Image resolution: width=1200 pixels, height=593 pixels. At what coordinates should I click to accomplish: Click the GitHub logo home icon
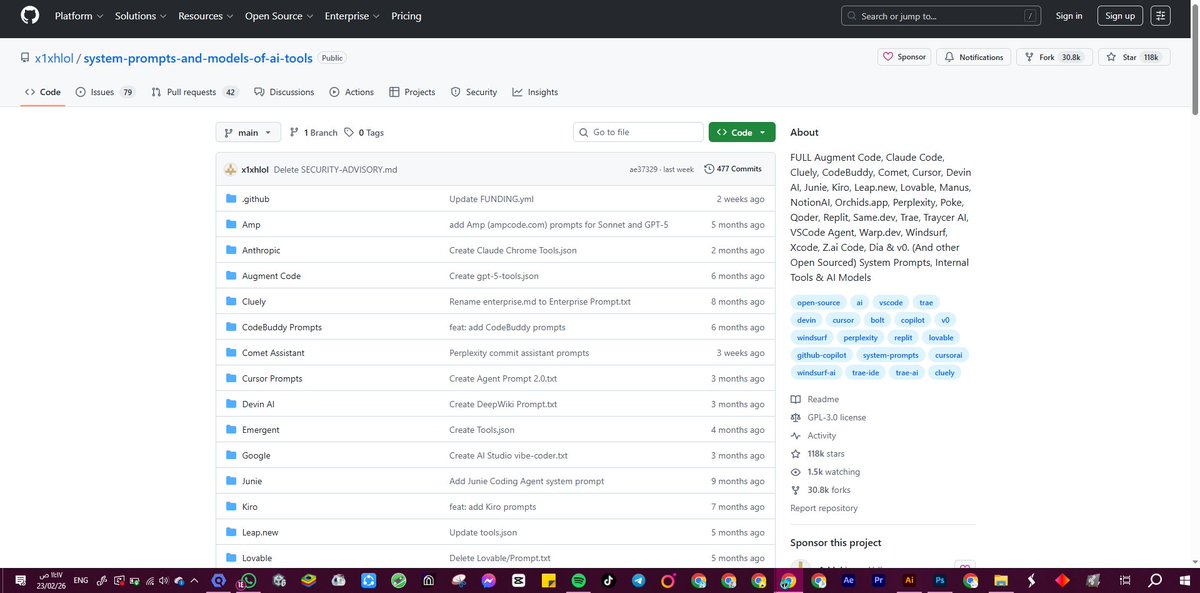tap(29, 16)
